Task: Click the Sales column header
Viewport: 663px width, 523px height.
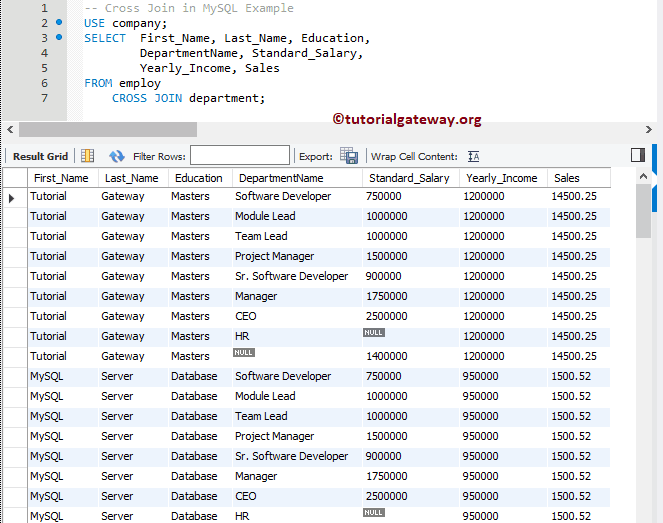Action: pyautogui.click(x=567, y=178)
